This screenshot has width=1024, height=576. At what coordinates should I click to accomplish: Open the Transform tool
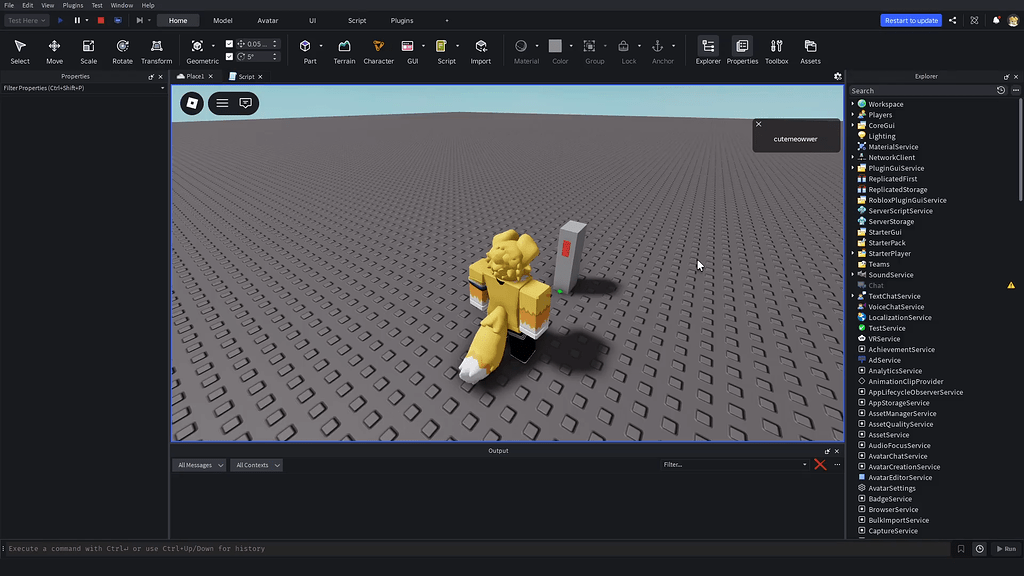click(157, 52)
